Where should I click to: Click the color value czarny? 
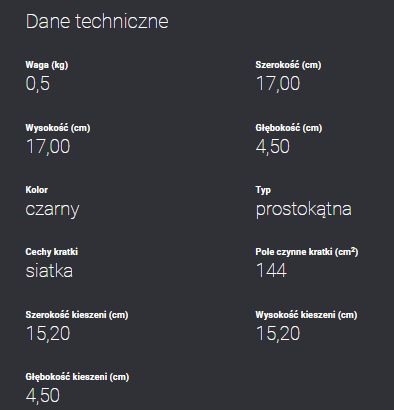pyautogui.click(x=52, y=210)
